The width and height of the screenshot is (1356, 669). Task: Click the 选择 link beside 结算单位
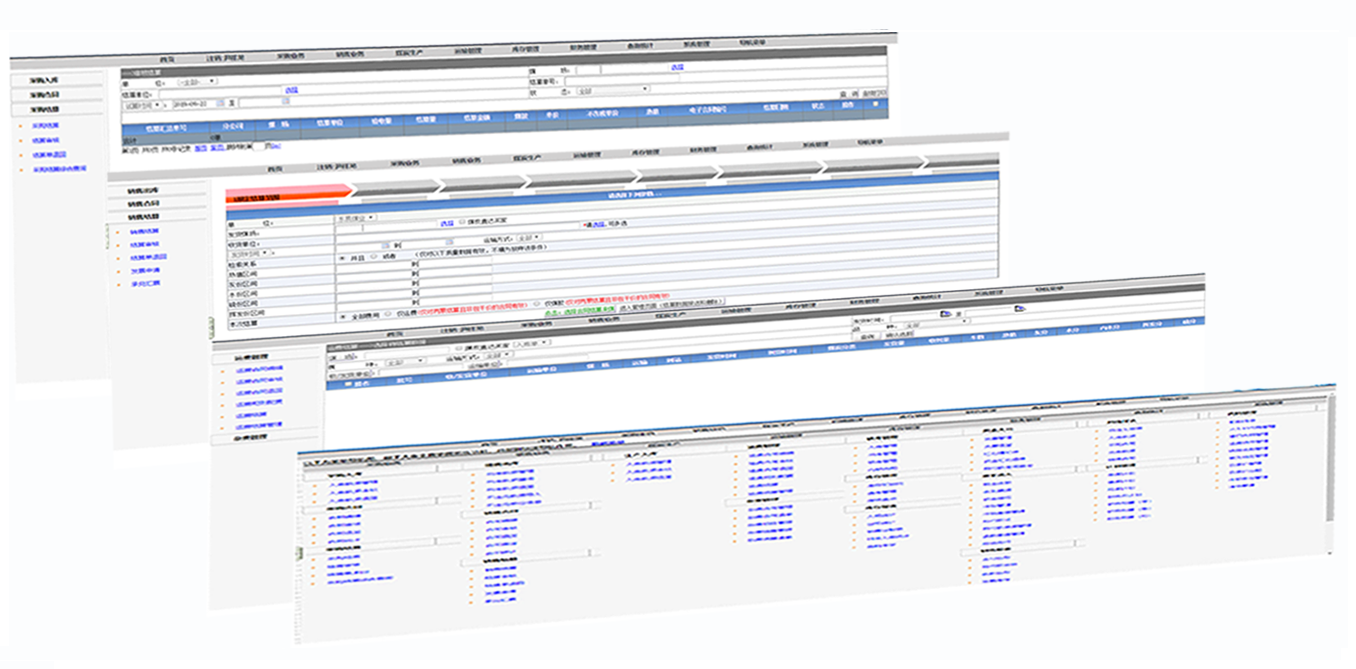[x=291, y=90]
